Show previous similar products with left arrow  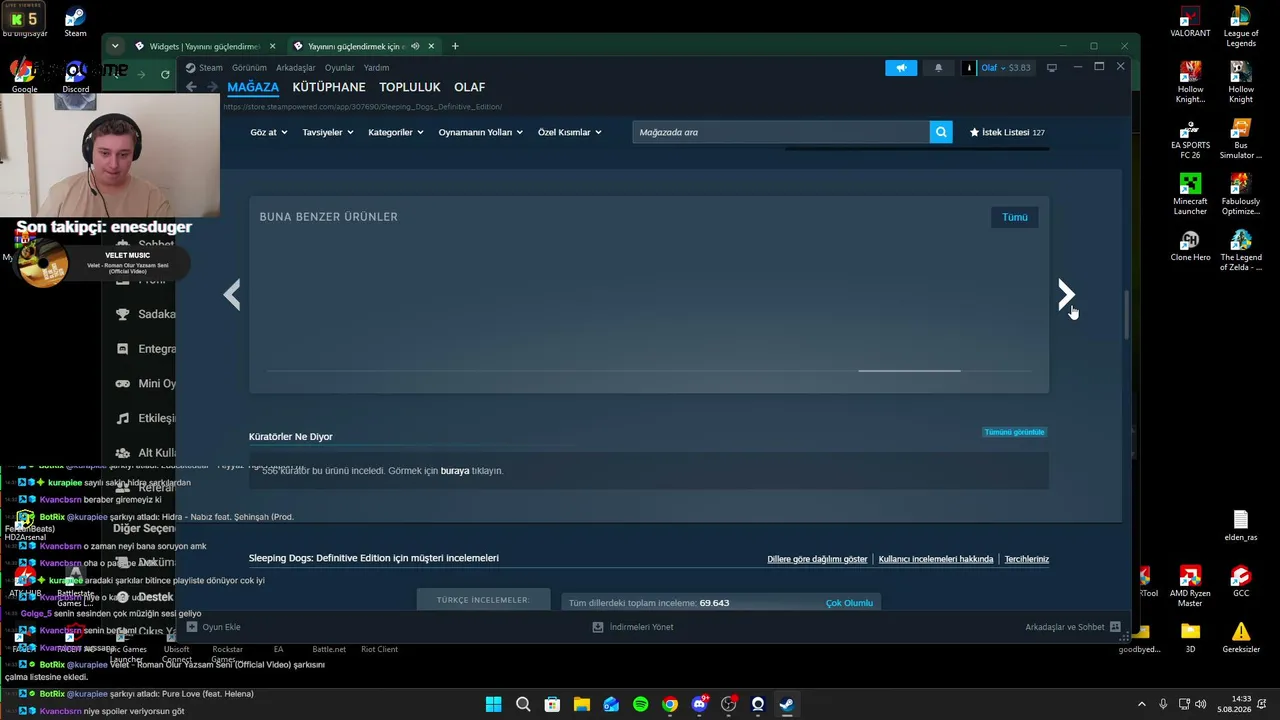[232, 294]
